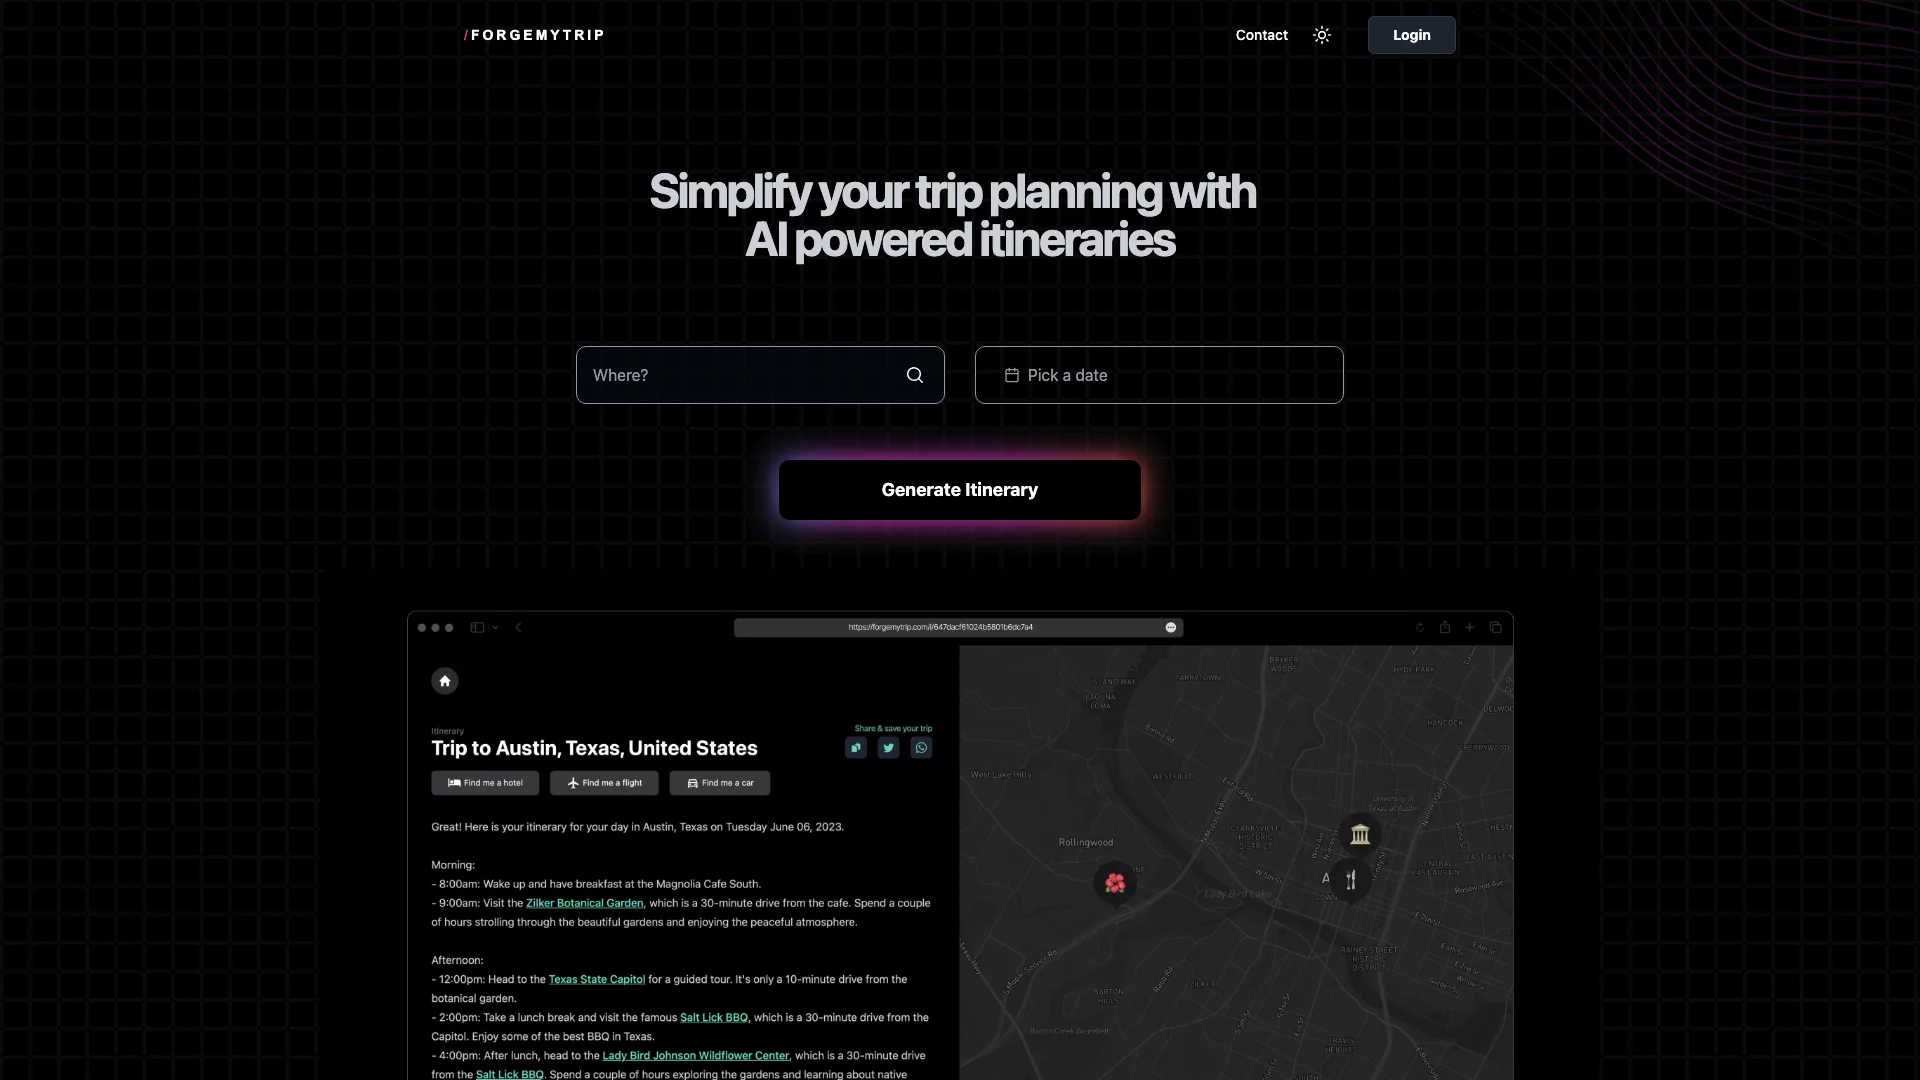
Task: Click the home/house icon in itinerary preview
Action: click(444, 679)
